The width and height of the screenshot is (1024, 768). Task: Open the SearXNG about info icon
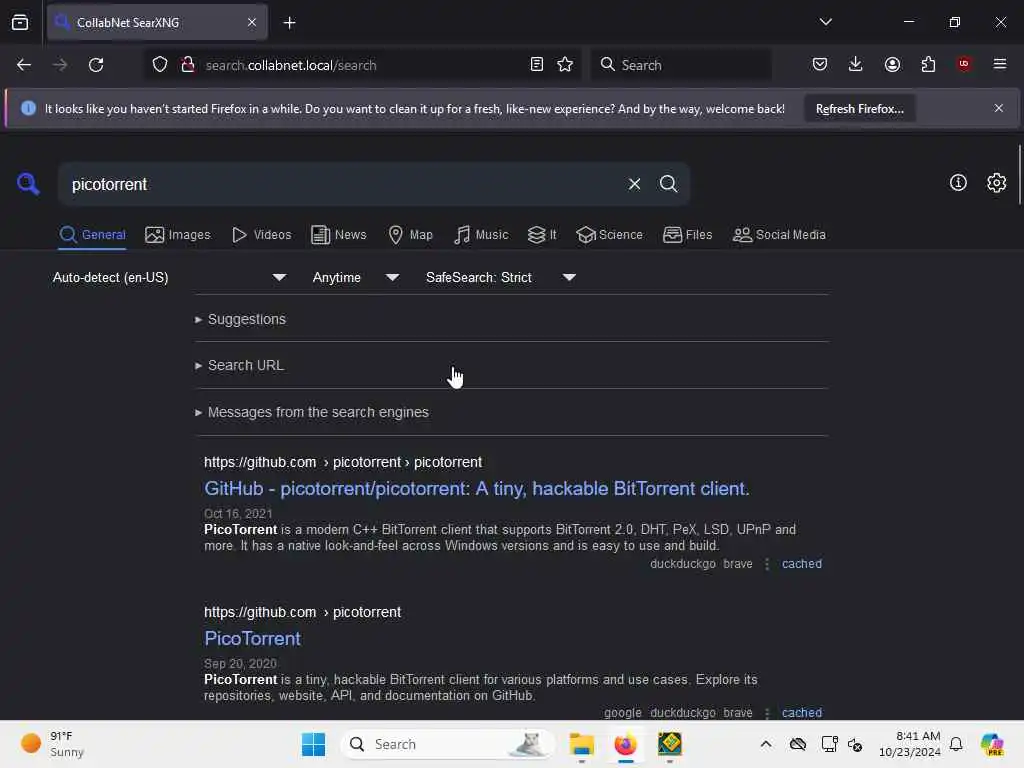click(x=958, y=183)
